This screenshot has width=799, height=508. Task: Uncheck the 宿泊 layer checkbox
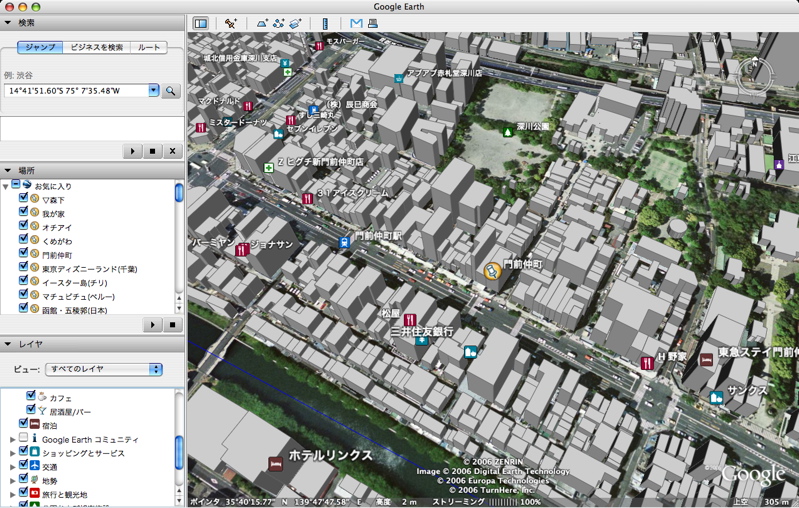click(23, 423)
